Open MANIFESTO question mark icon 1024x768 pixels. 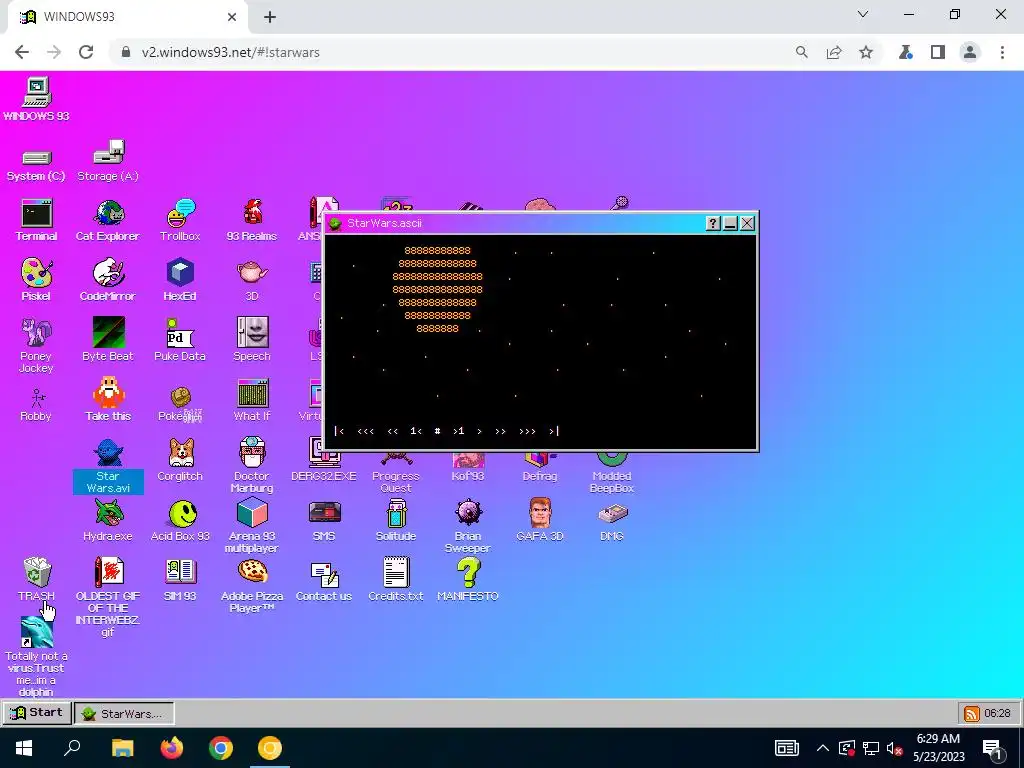[x=468, y=572]
